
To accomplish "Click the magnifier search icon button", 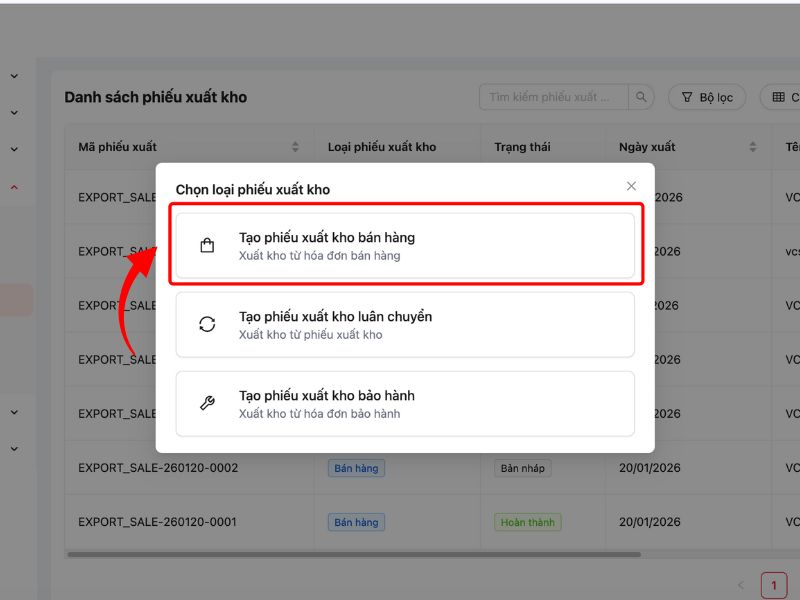I will click(x=642, y=97).
